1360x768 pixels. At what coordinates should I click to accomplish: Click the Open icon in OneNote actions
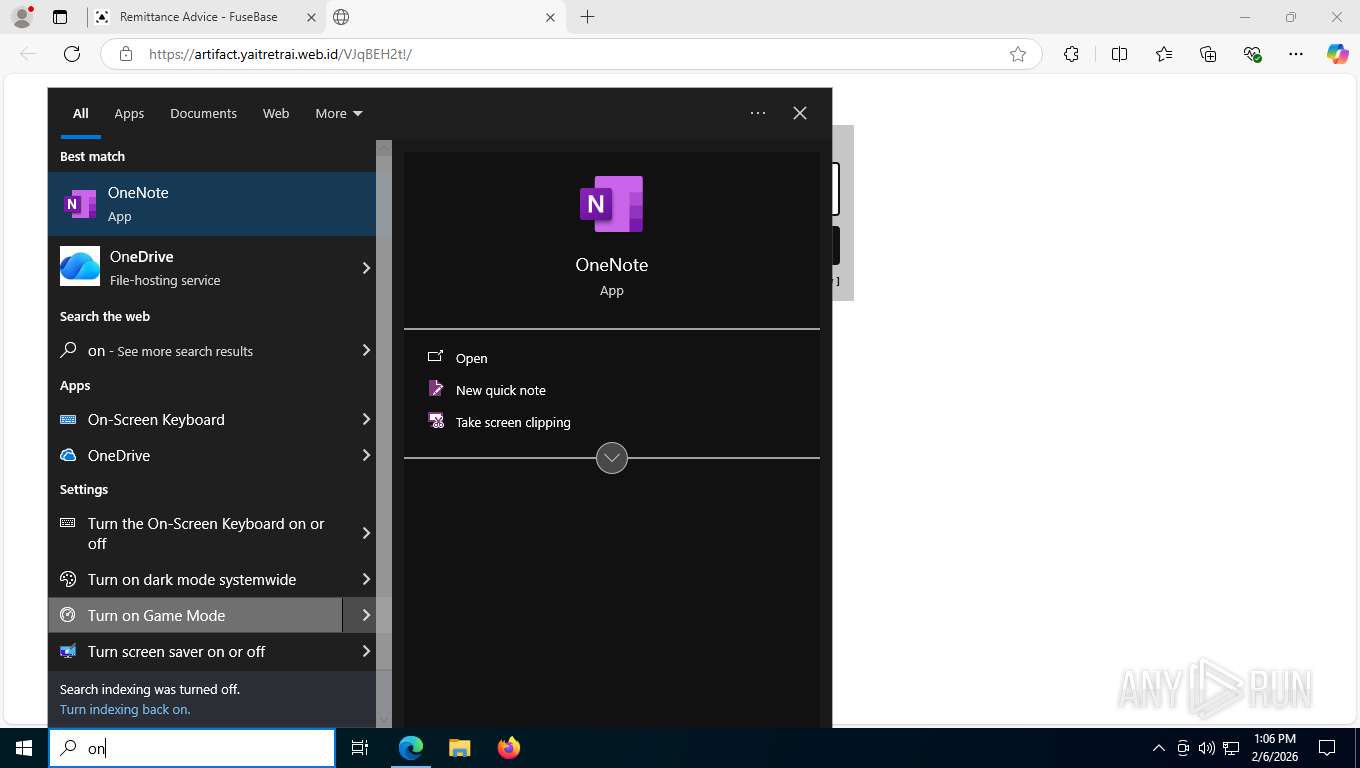(x=436, y=357)
